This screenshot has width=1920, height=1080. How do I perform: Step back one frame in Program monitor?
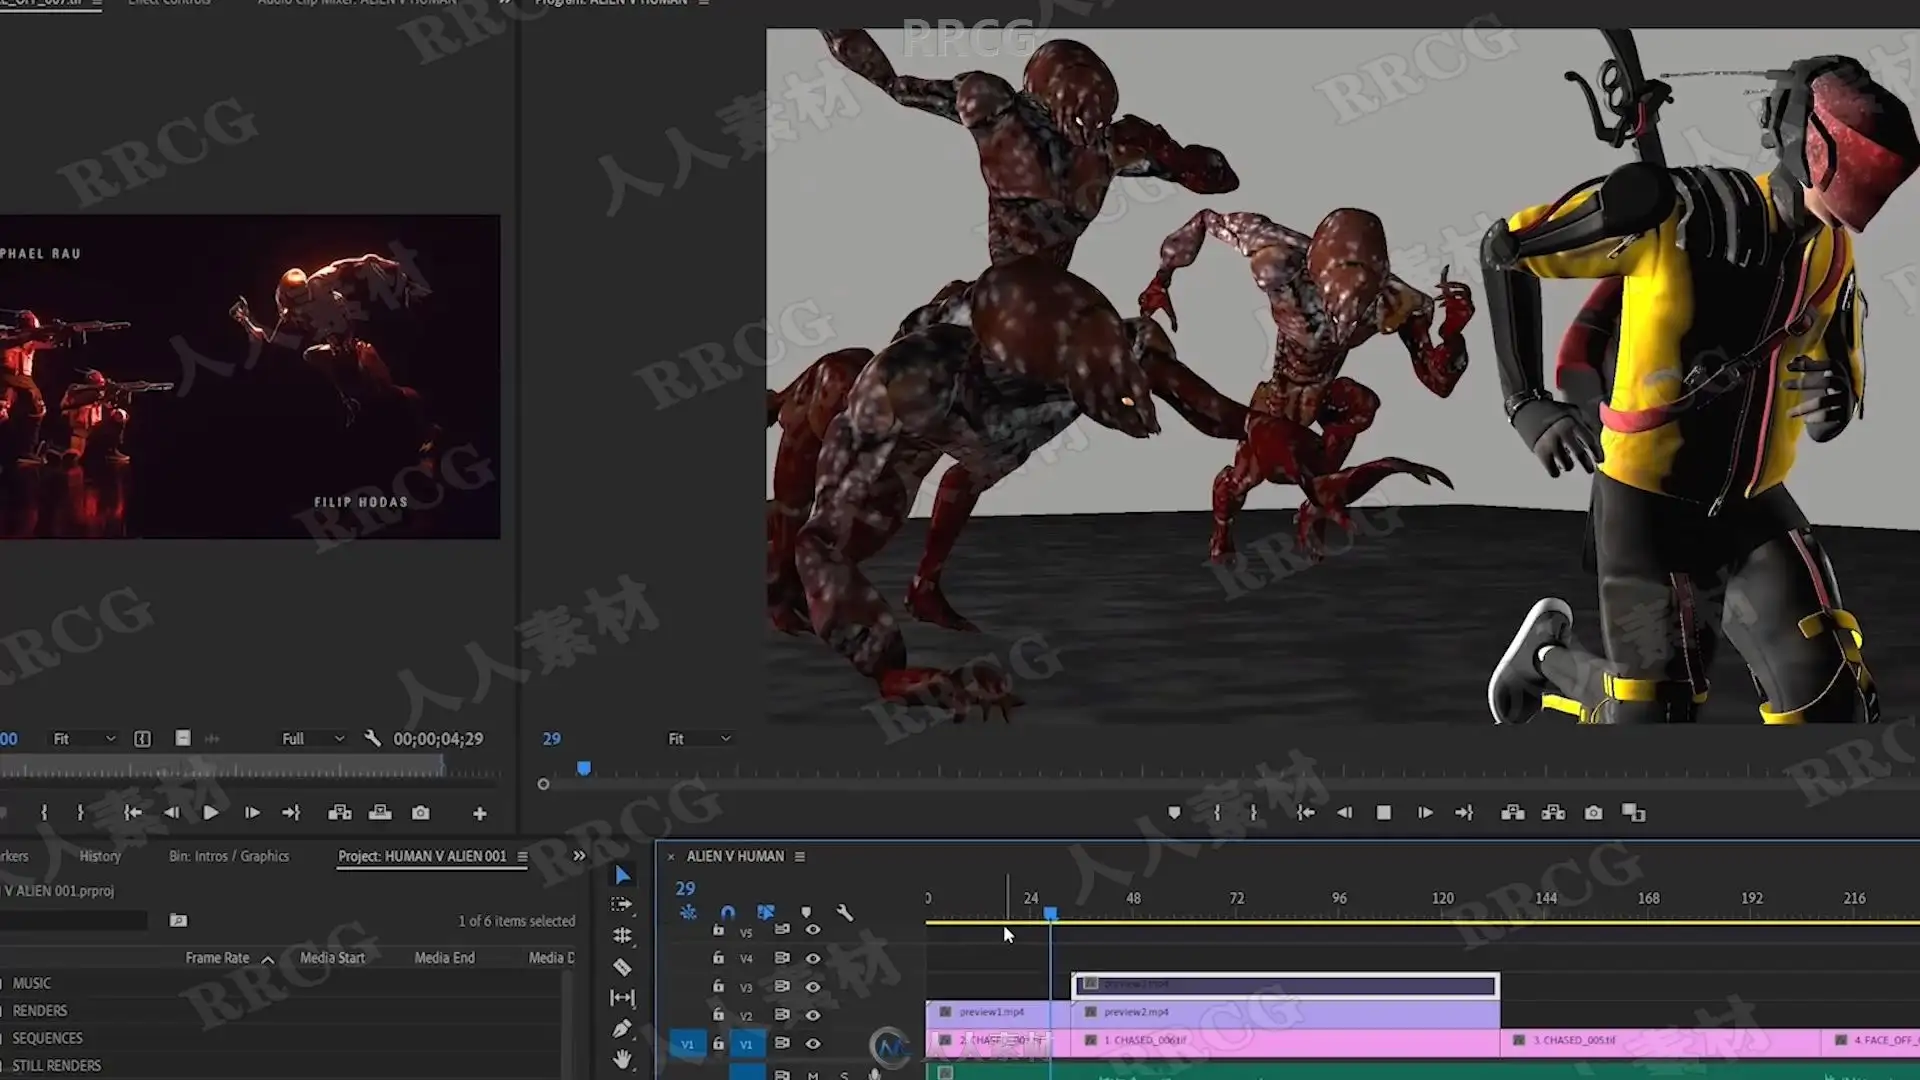(1345, 813)
